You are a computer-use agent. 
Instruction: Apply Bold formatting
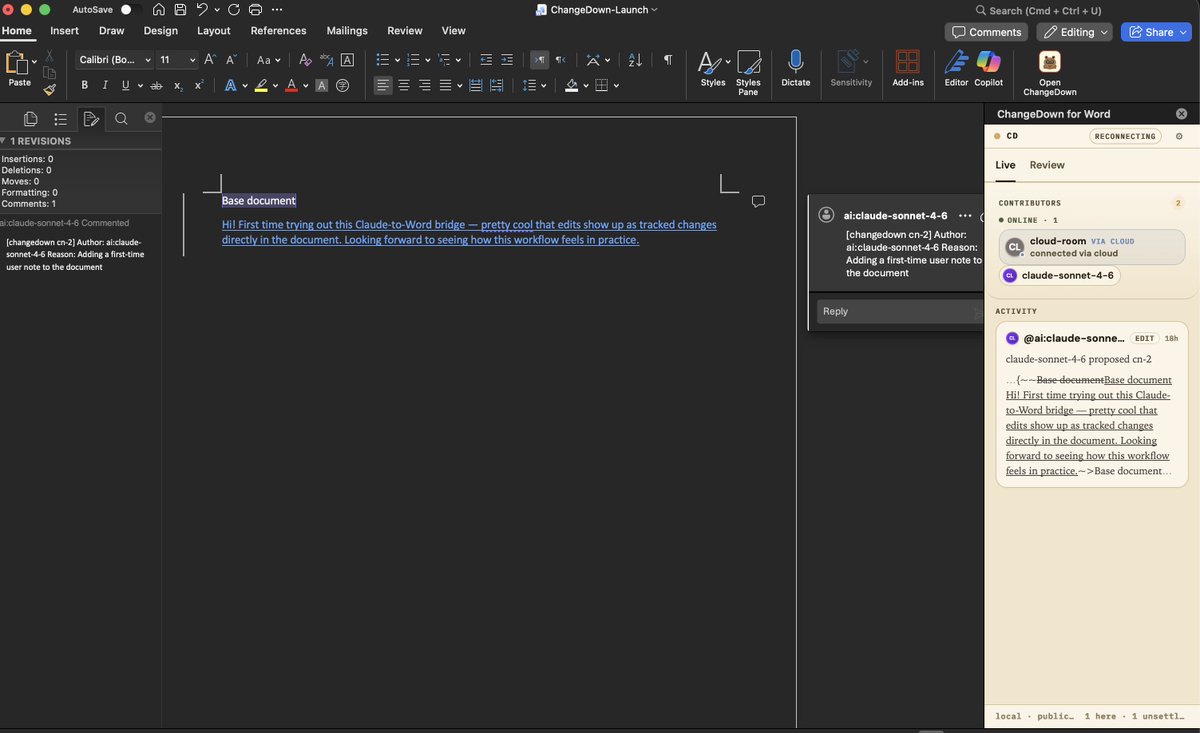[85, 86]
